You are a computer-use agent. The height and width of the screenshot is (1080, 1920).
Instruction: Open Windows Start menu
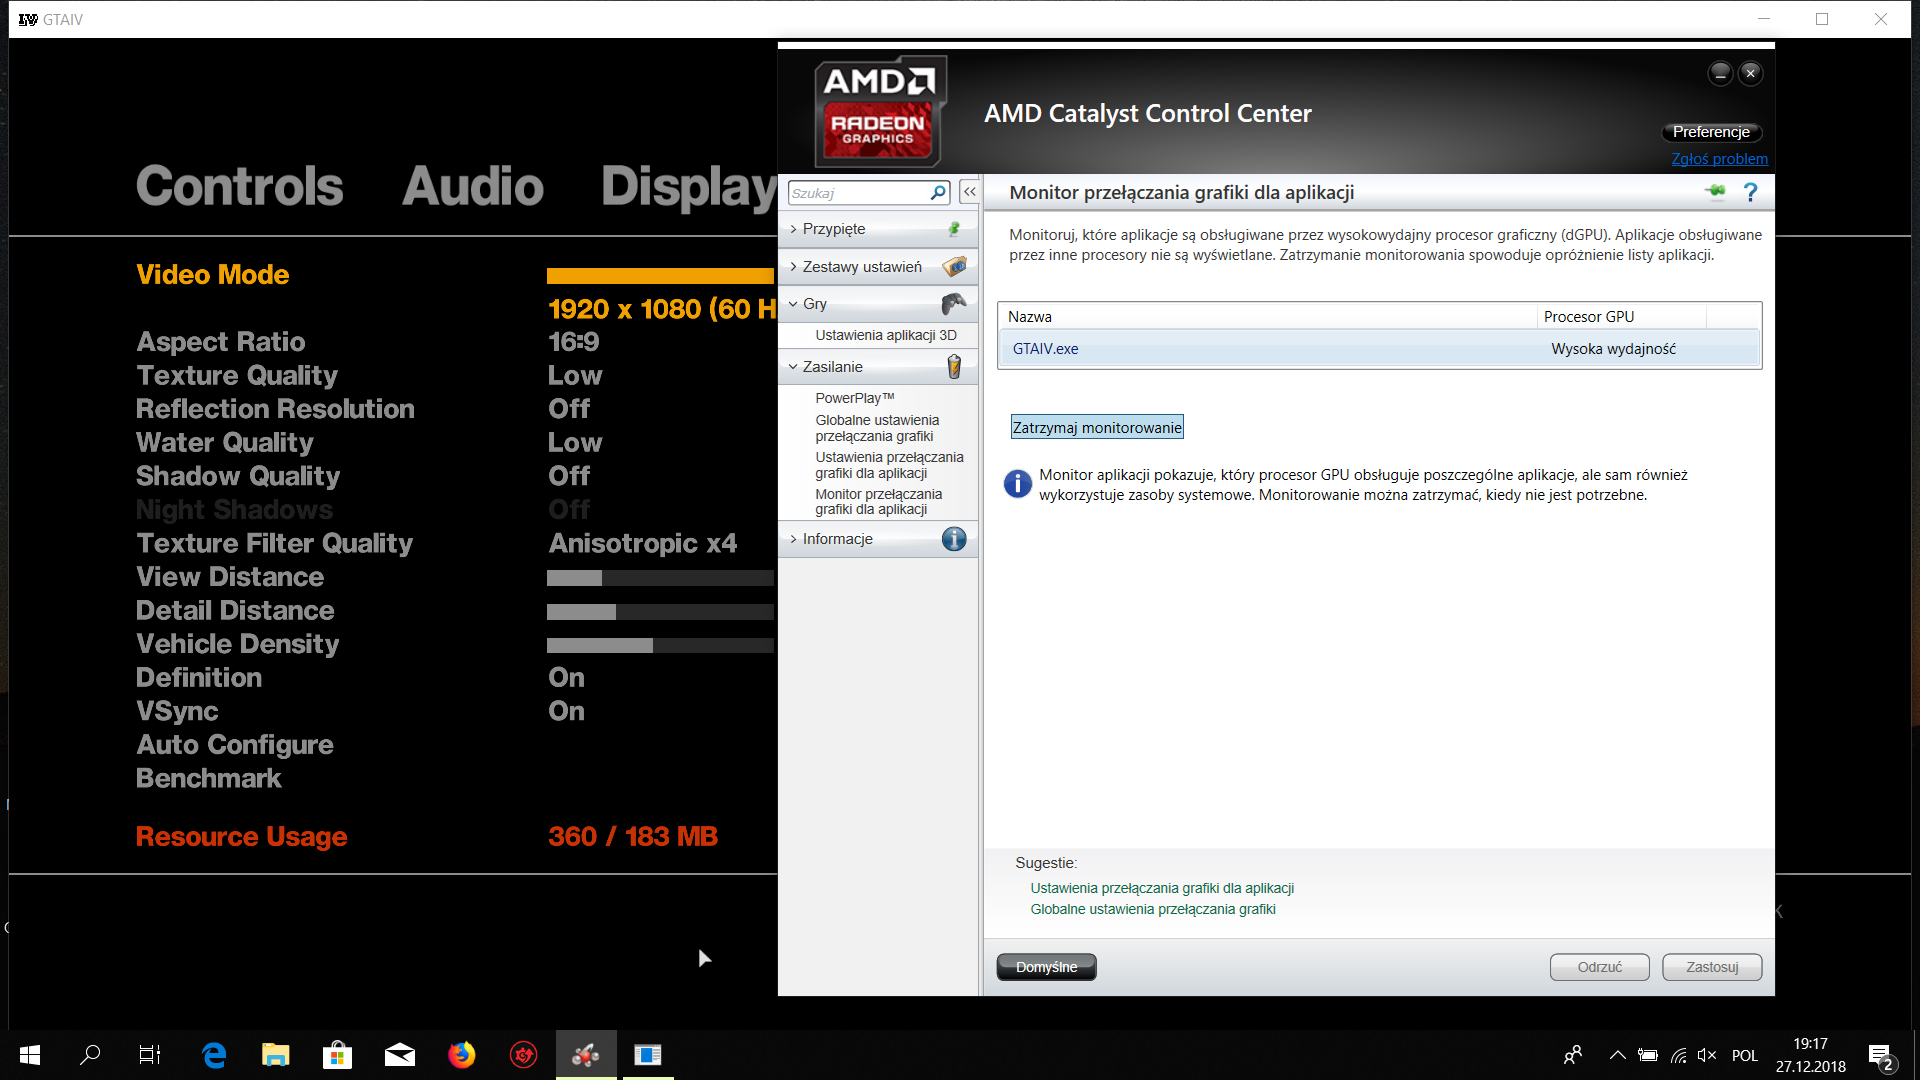tap(30, 1055)
